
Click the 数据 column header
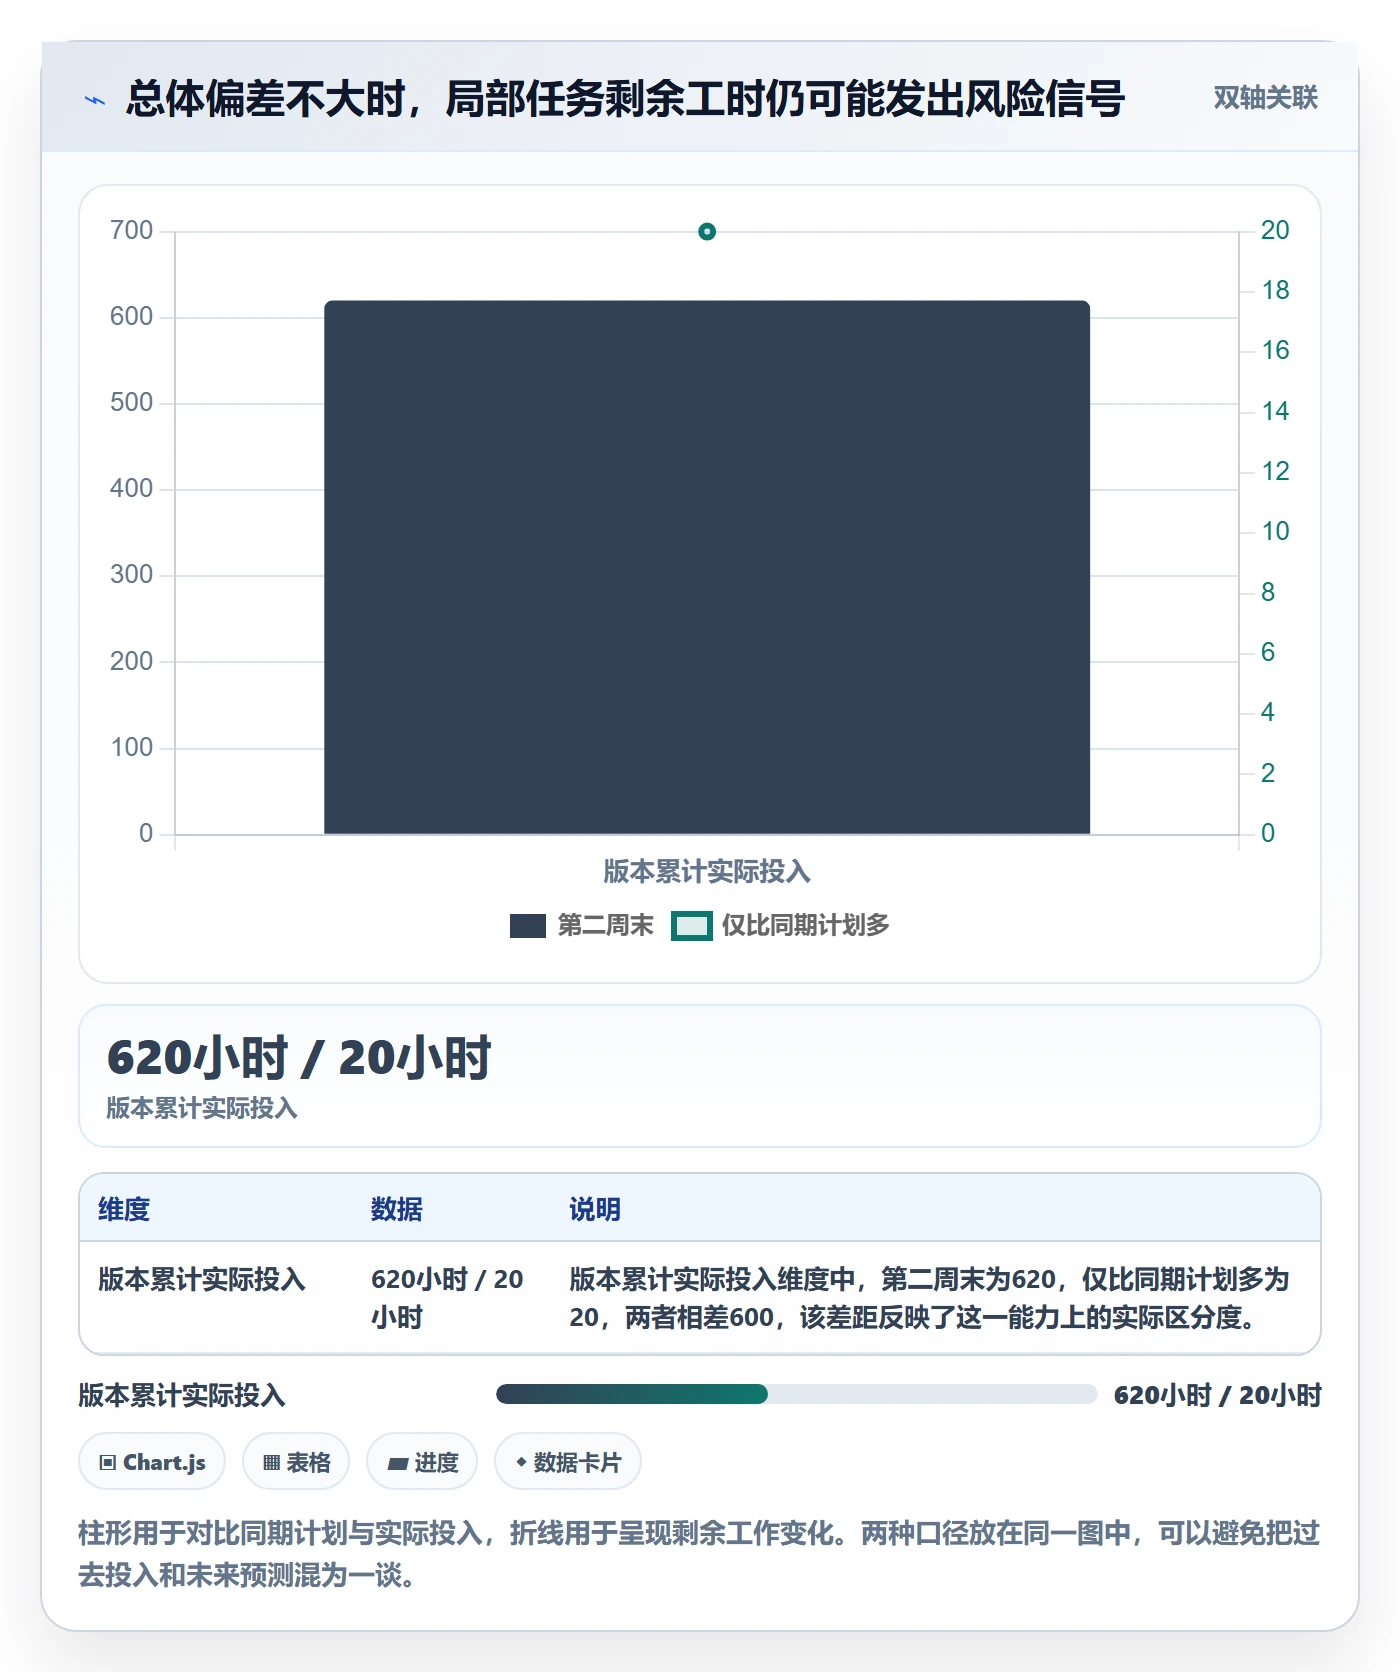click(x=397, y=1209)
